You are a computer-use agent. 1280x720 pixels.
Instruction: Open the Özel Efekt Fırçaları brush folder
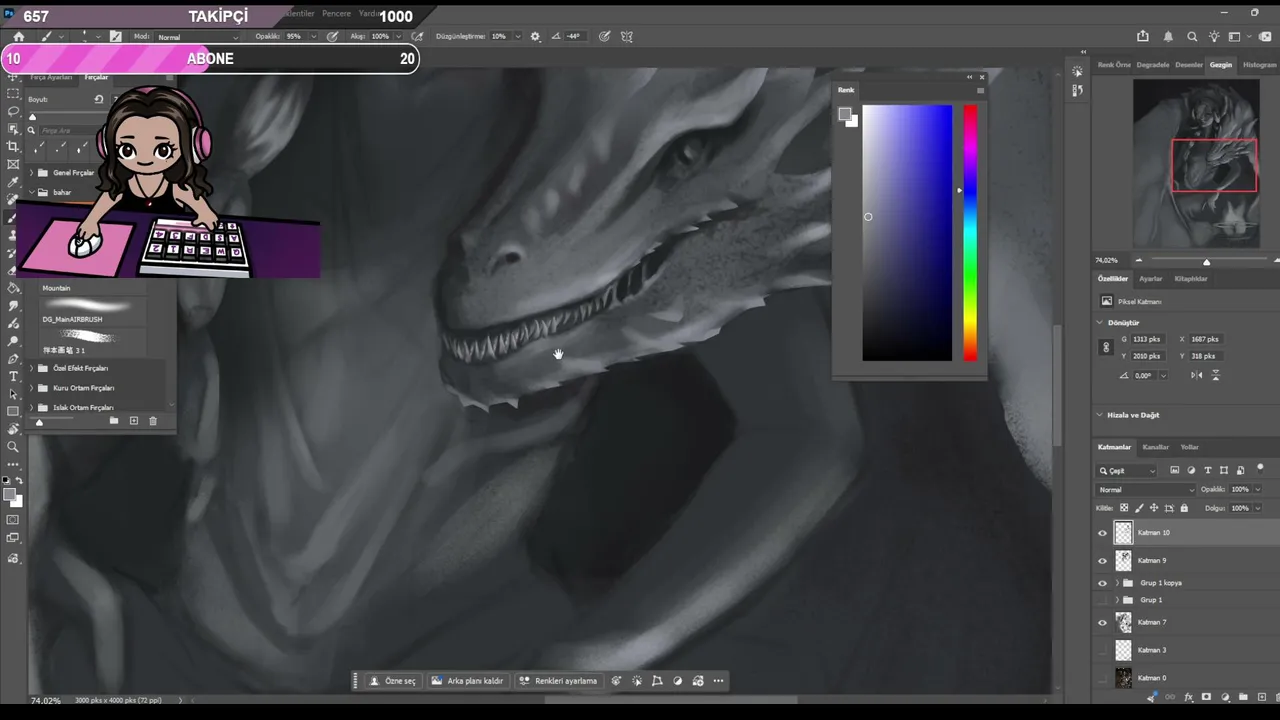coord(81,368)
